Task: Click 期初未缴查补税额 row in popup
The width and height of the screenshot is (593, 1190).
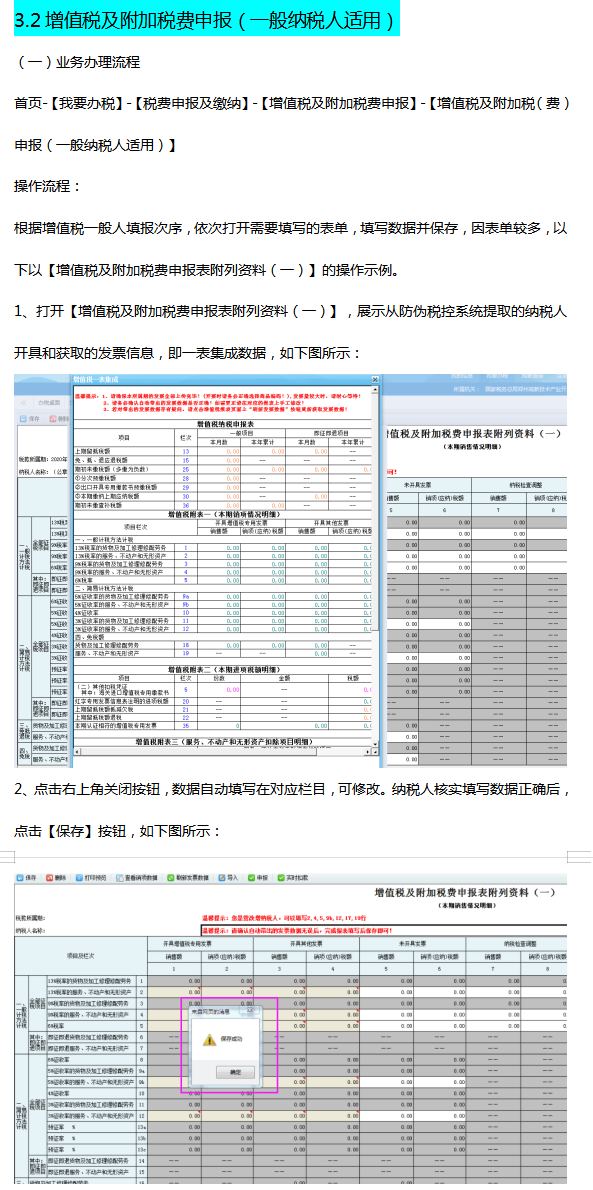Action: (x=221, y=505)
